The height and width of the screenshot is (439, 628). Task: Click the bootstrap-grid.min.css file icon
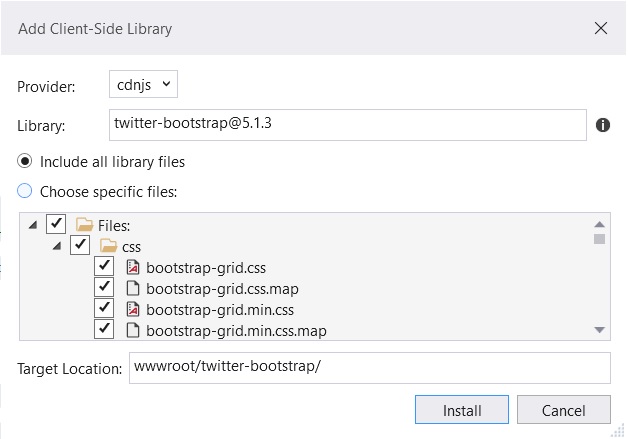point(133,309)
